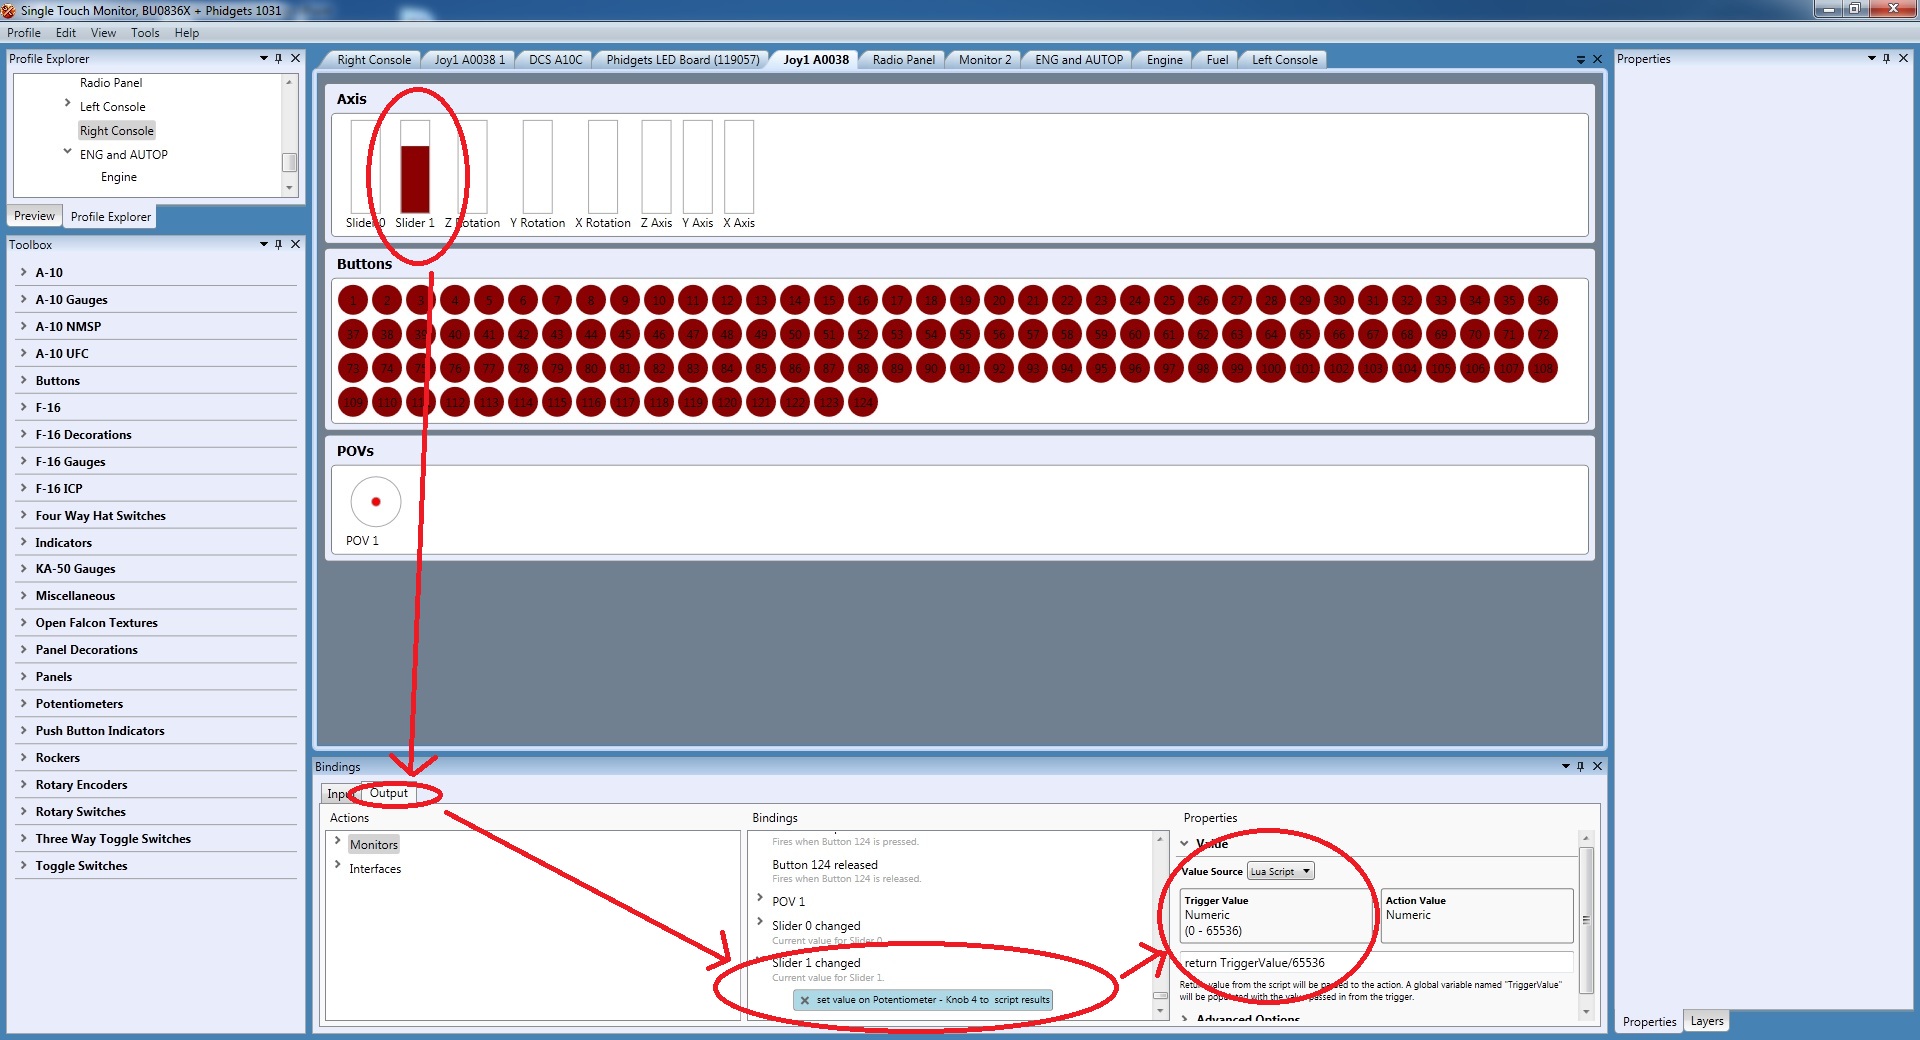Expand the F-16 ICP toolbox group
The image size is (1920, 1040).
coord(24,488)
